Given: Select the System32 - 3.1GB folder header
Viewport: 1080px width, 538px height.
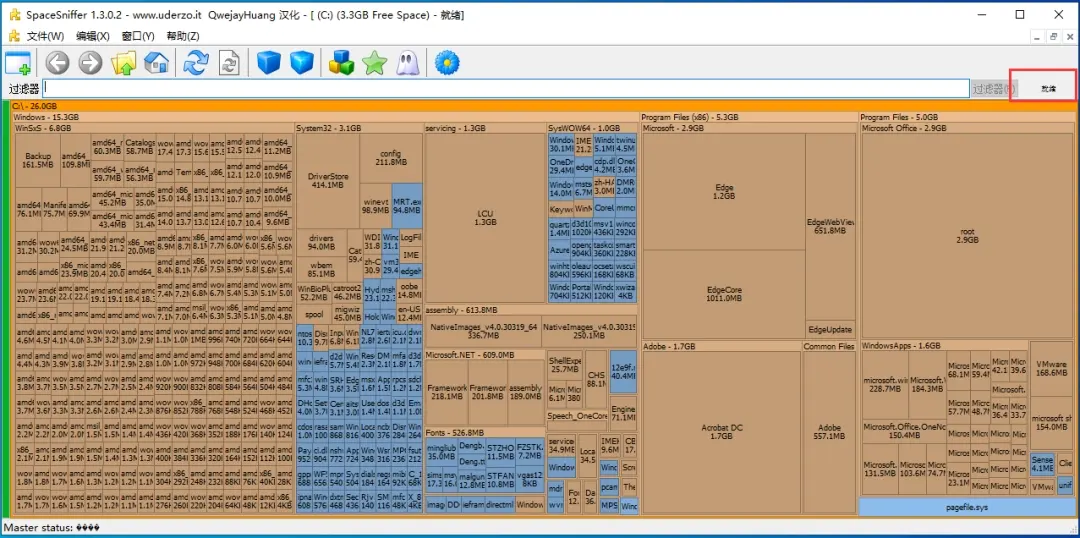Looking at the screenshot, I should coord(359,128).
